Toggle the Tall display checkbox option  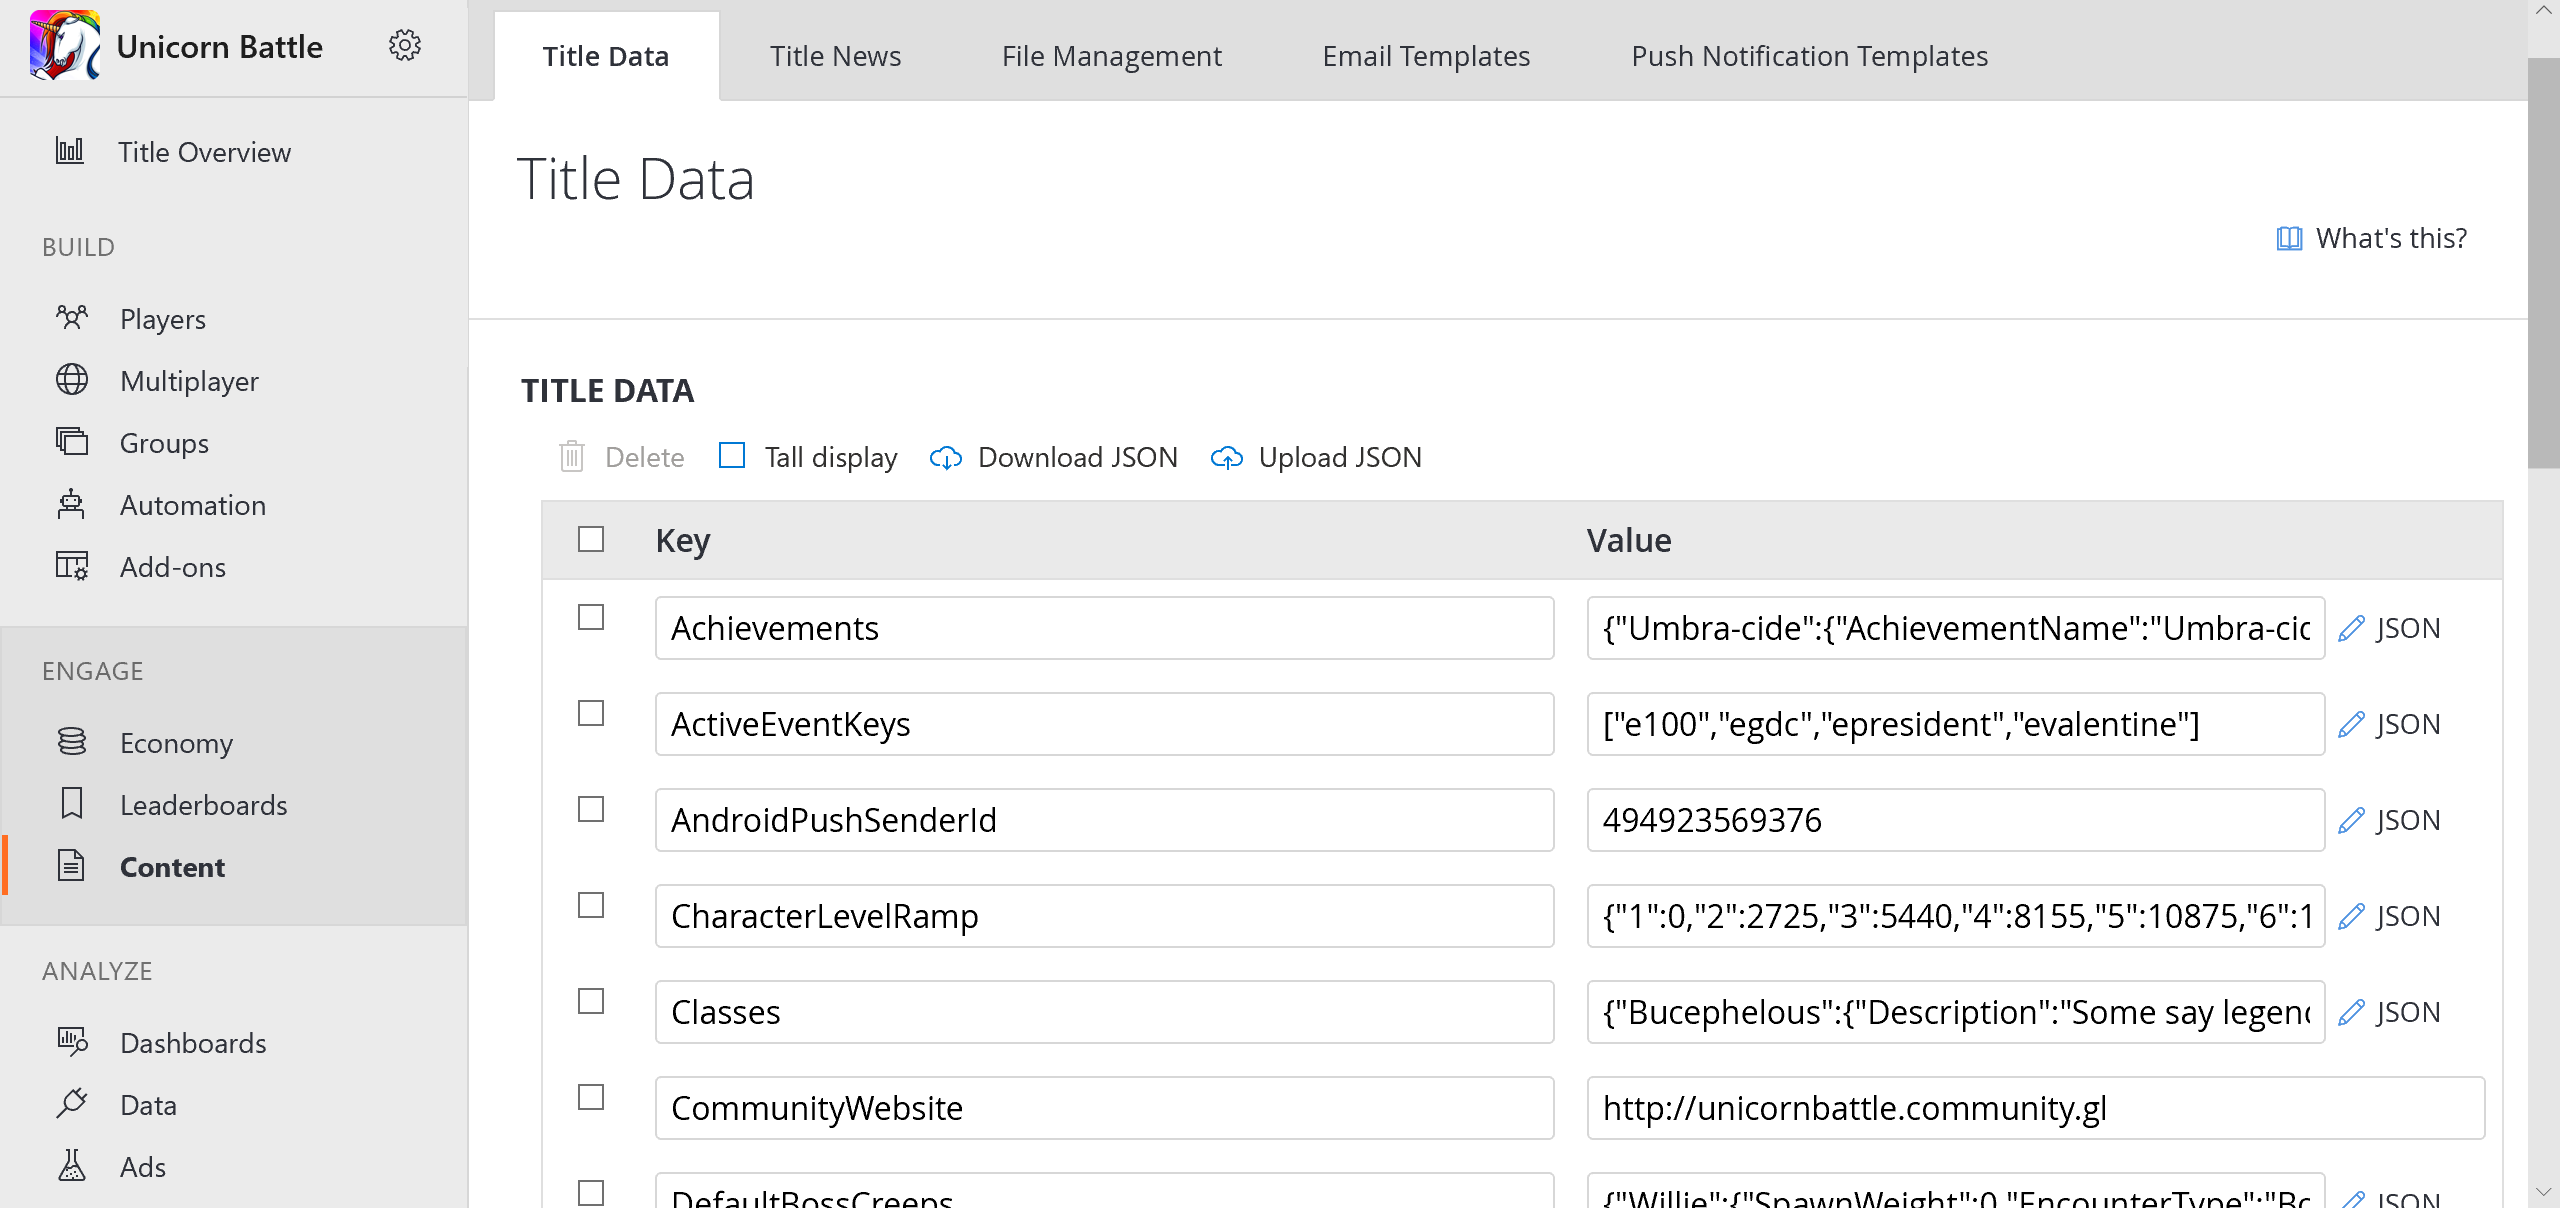[x=733, y=455]
